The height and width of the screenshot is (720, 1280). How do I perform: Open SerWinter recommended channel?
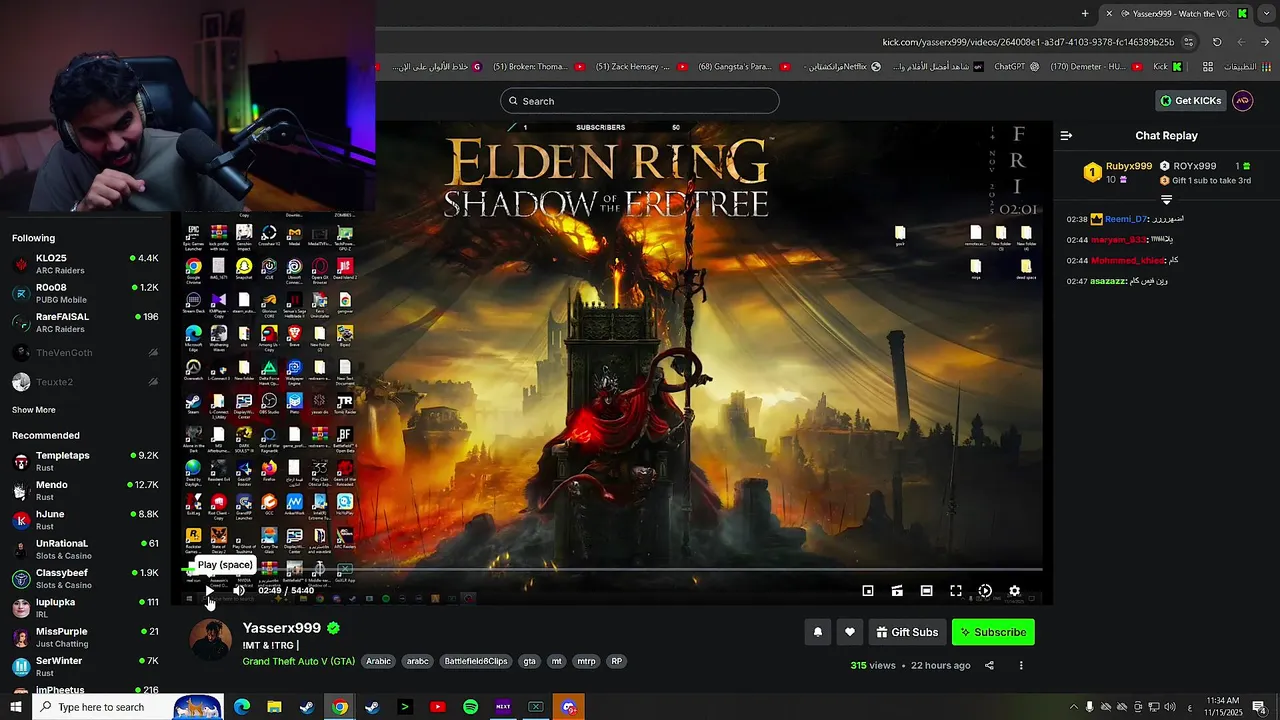coord(85,666)
